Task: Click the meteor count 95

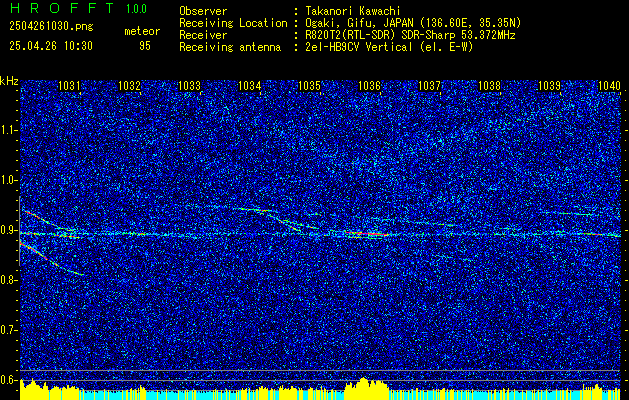Action: 145,46
